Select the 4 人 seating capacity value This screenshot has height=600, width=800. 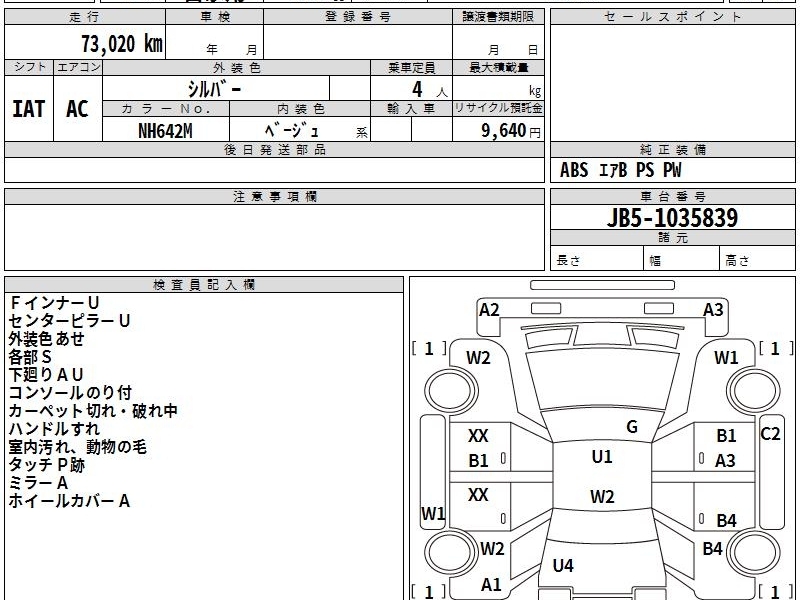click(x=429, y=90)
